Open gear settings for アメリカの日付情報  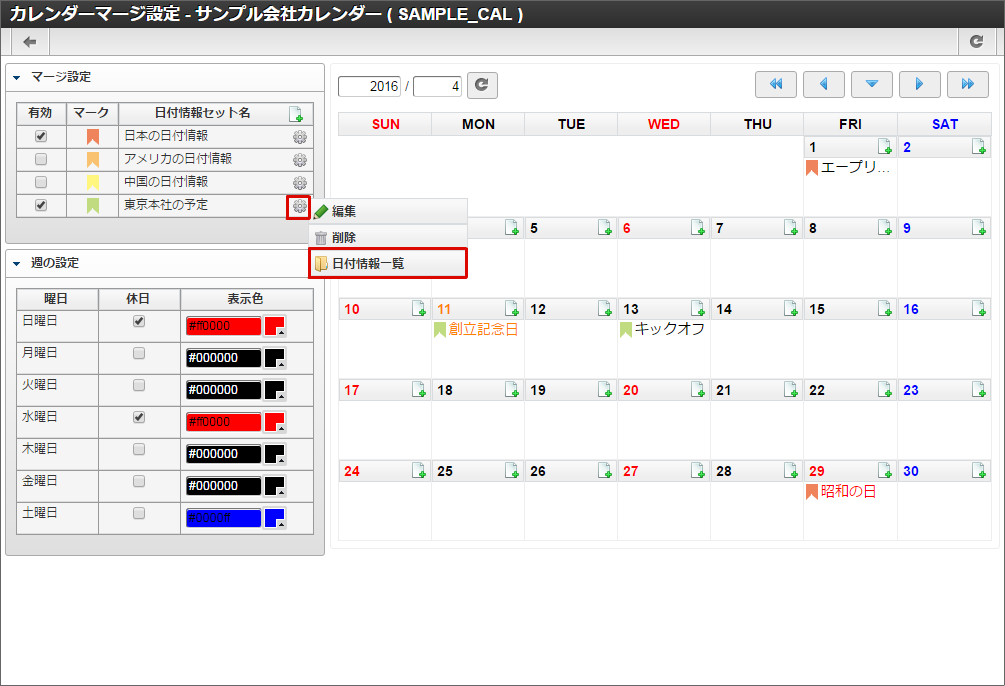[x=299, y=160]
